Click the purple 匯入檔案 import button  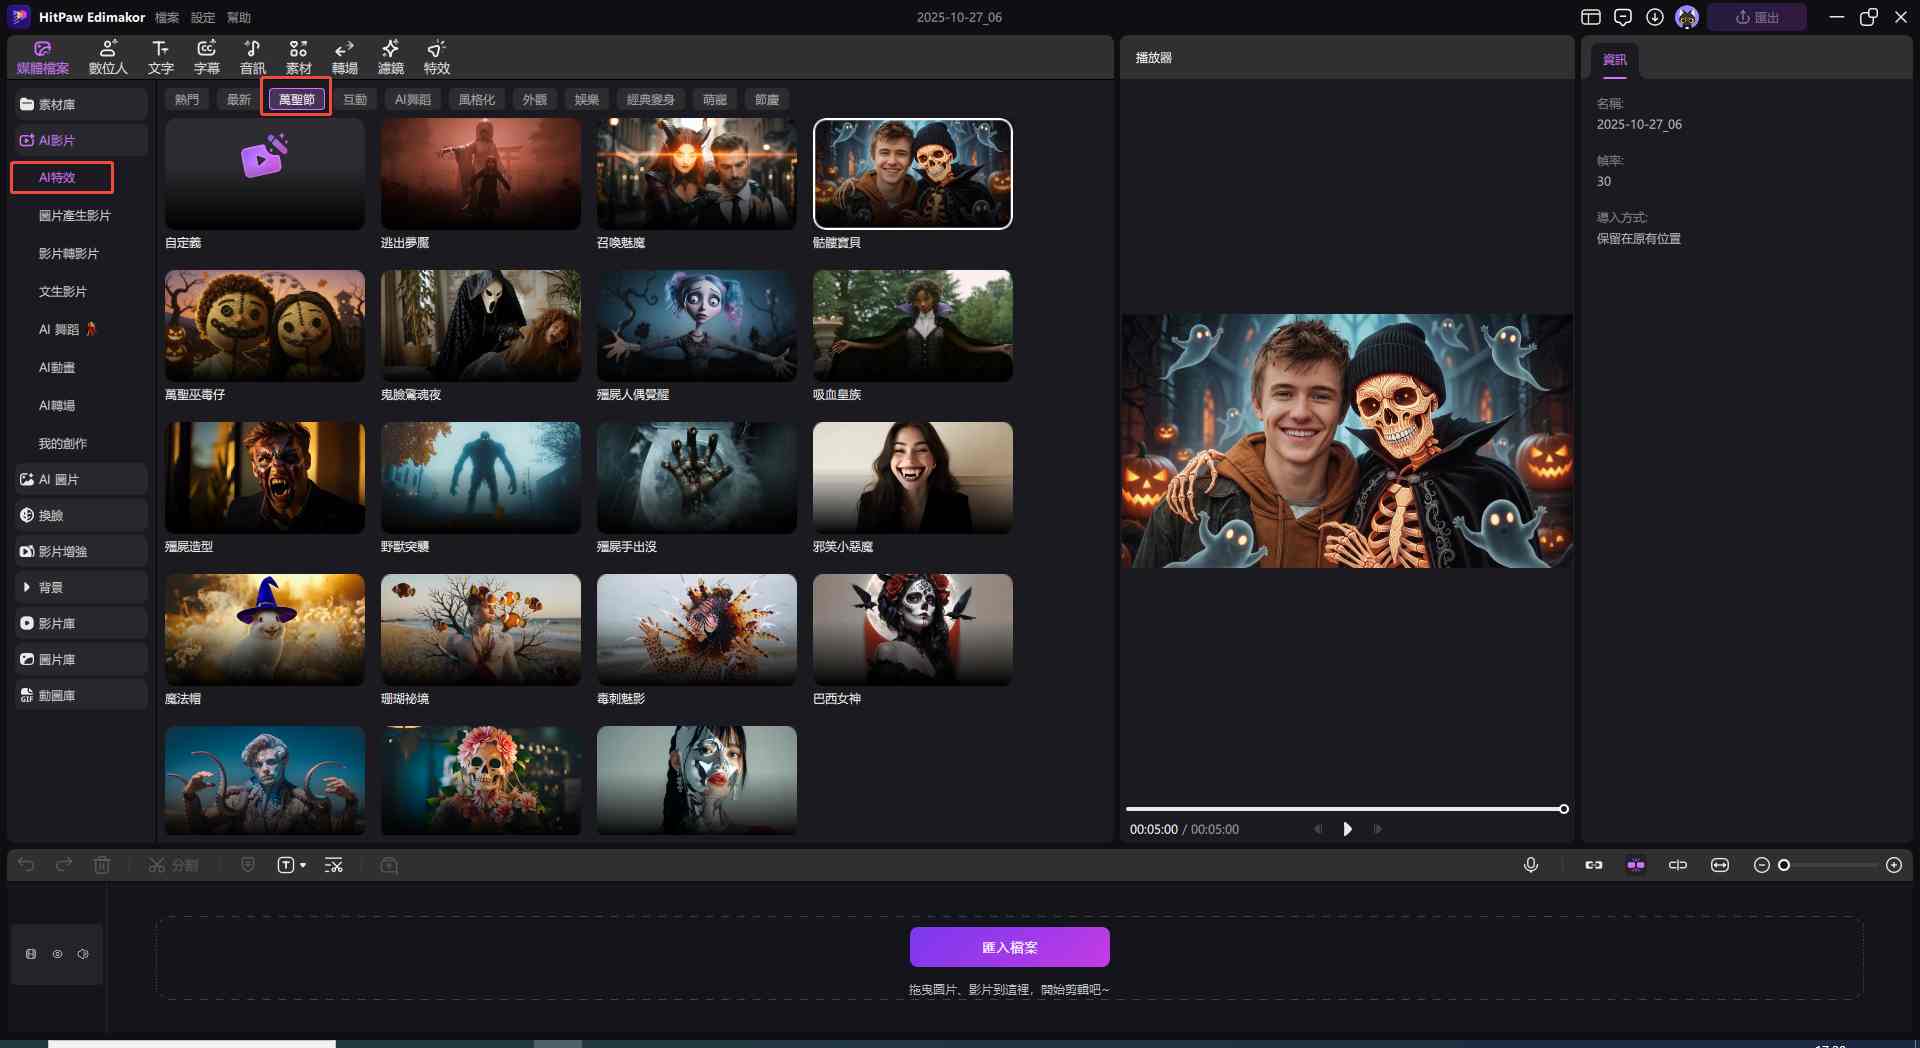click(x=1009, y=947)
